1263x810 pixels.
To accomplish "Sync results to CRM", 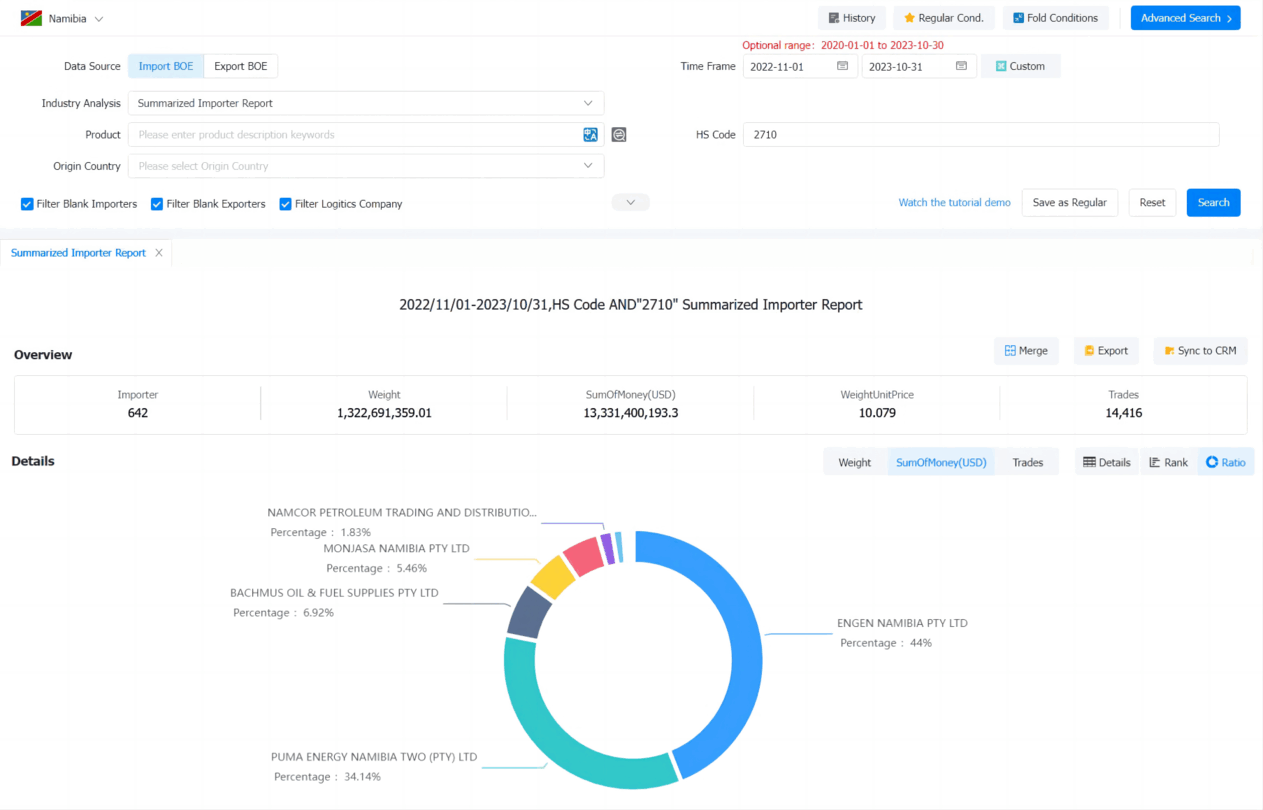I will point(1200,351).
